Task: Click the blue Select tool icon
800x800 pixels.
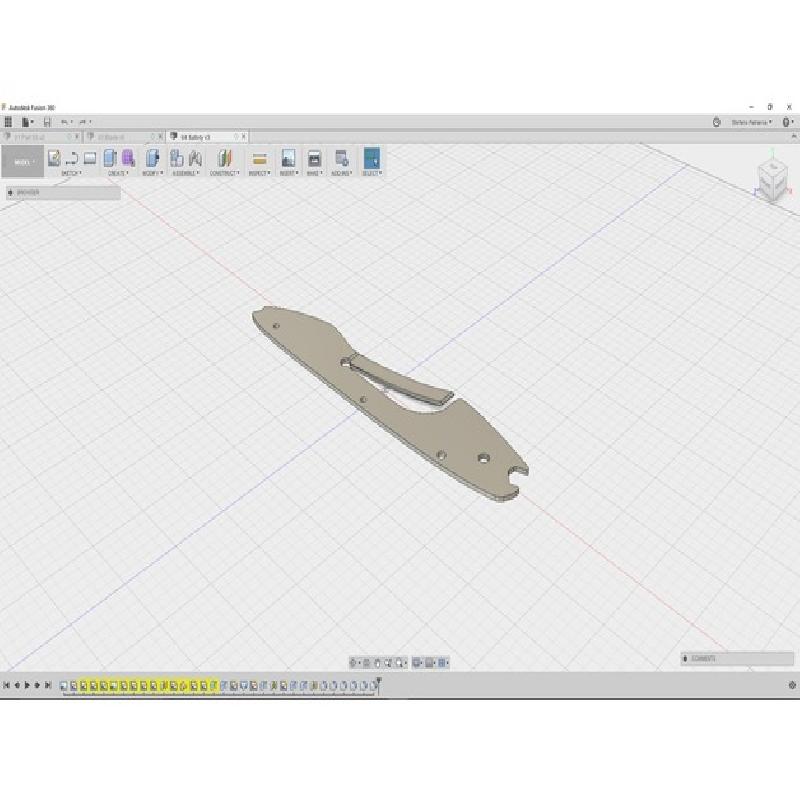Action: [x=371, y=158]
